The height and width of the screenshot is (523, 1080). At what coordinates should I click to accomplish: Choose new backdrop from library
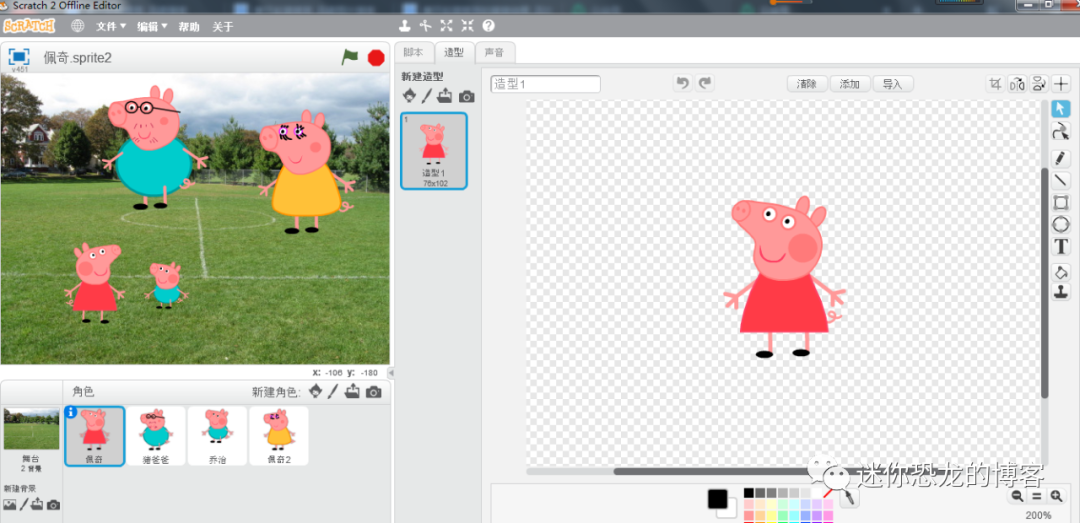[9, 504]
